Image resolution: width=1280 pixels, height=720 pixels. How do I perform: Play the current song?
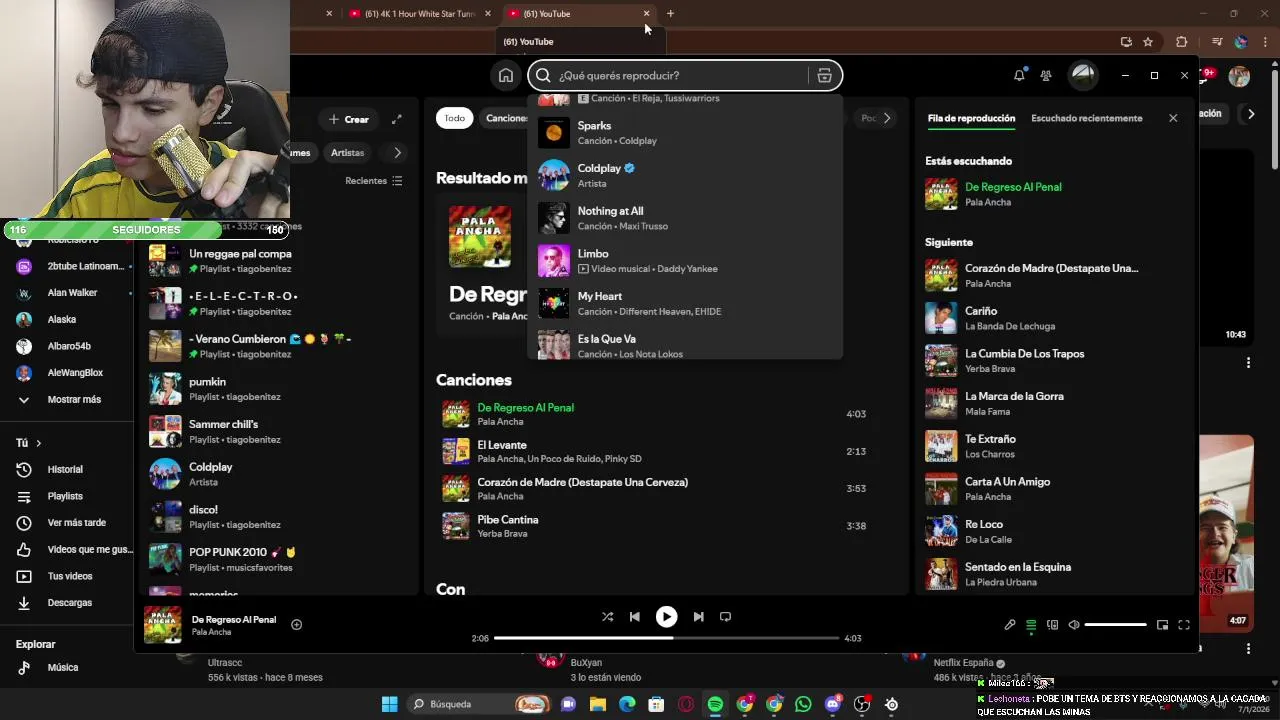tap(666, 617)
